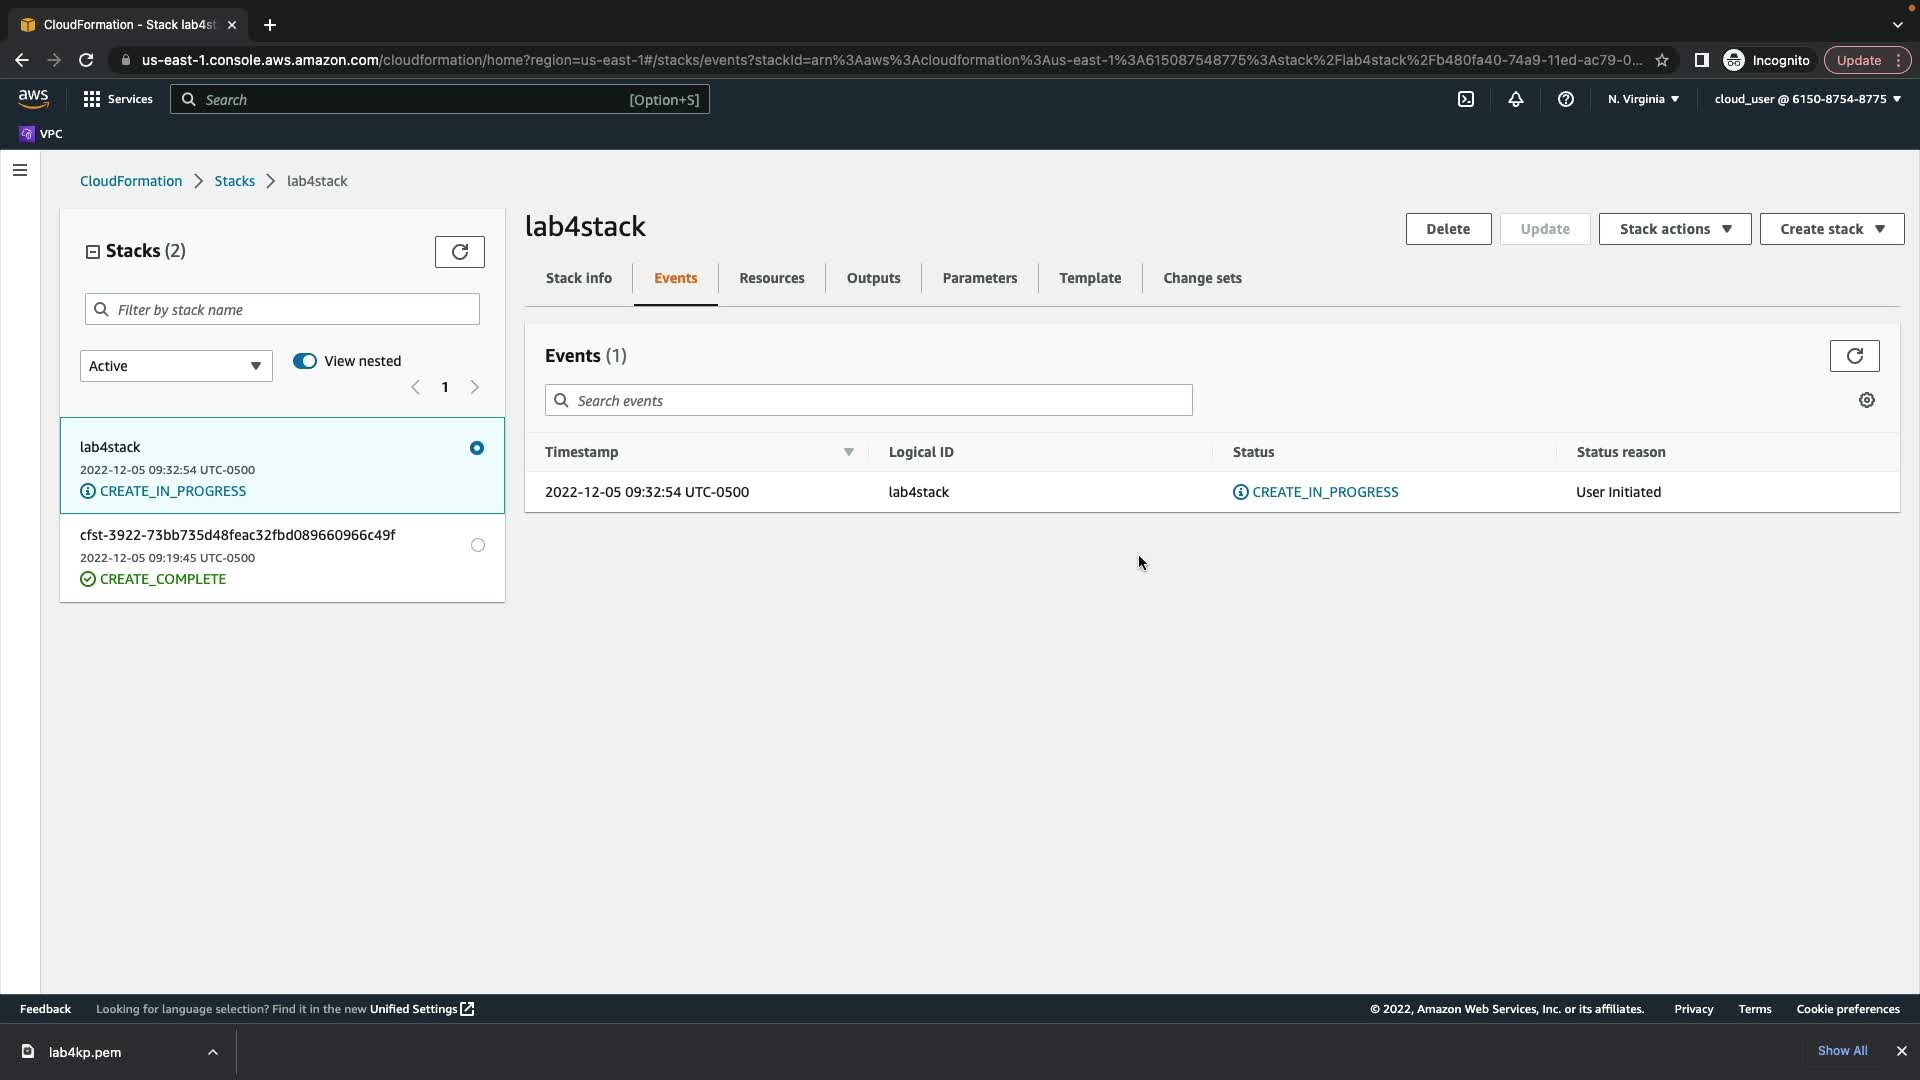1920x1080 pixels.
Task: Go to Stacks breadcrumb link
Action: 234,181
